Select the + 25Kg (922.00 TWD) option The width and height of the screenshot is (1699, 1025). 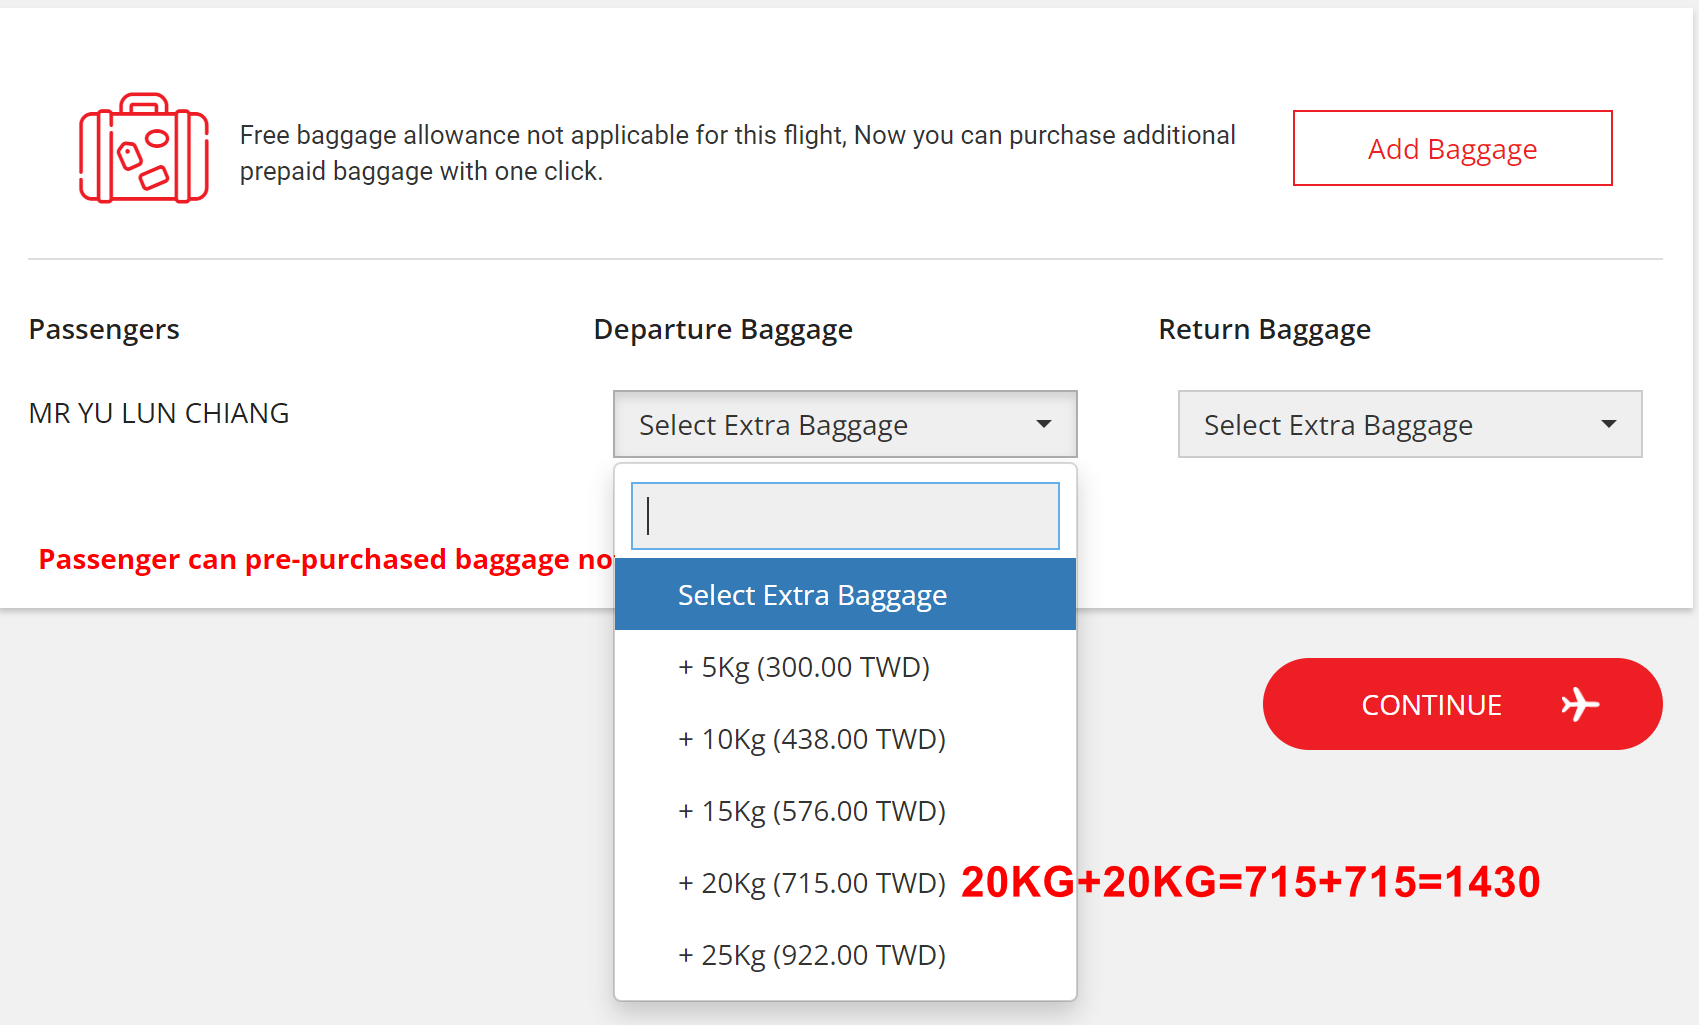click(x=812, y=955)
